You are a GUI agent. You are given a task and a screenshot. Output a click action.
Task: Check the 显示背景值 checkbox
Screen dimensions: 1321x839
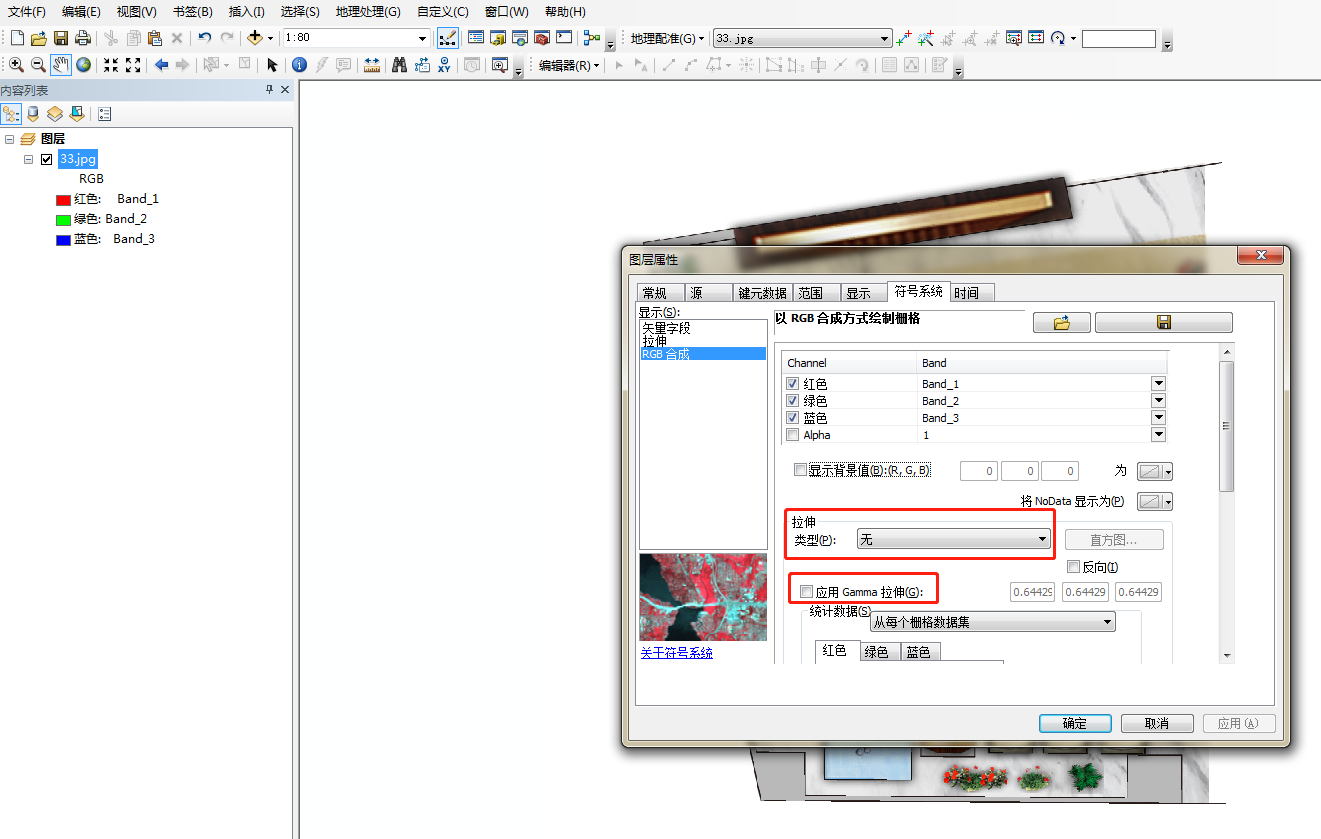click(x=799, y=469)
